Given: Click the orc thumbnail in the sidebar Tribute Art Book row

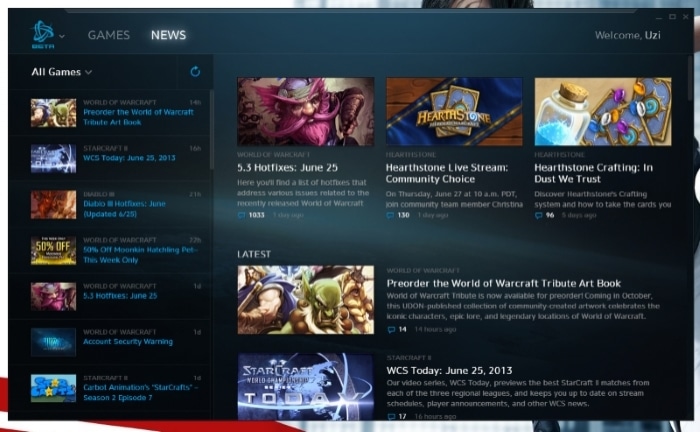Looking at the screenshot, I should coord(54,112).
